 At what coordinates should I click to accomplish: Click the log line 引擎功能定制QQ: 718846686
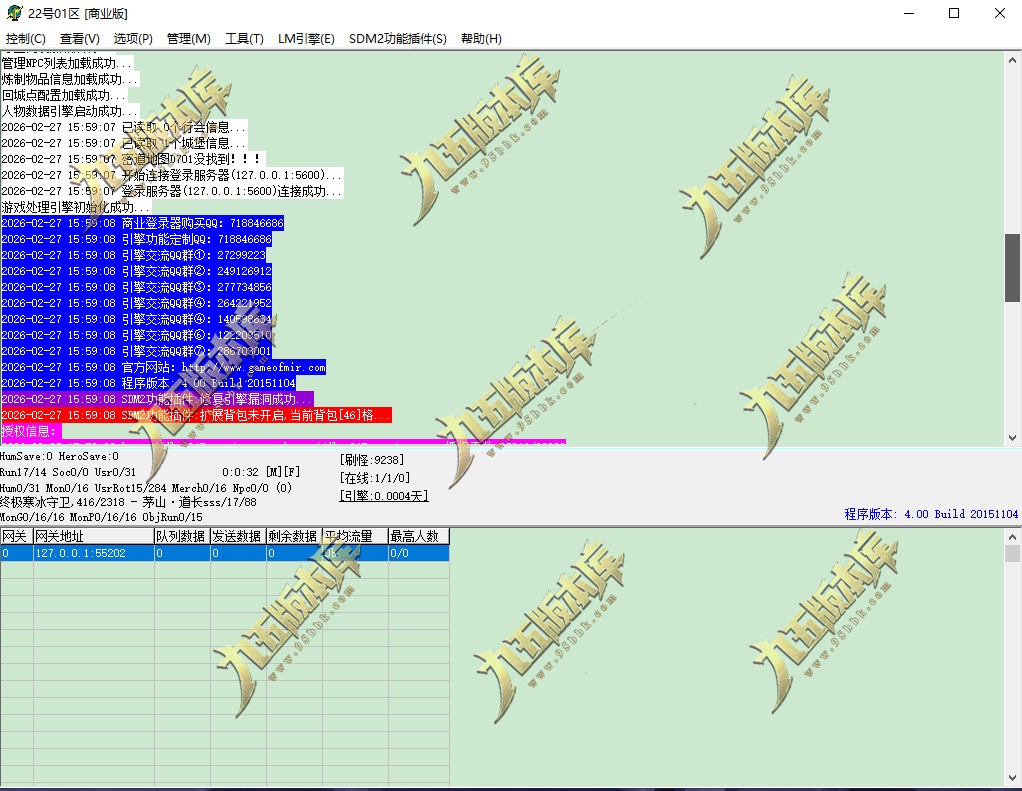tap(137, 239)
